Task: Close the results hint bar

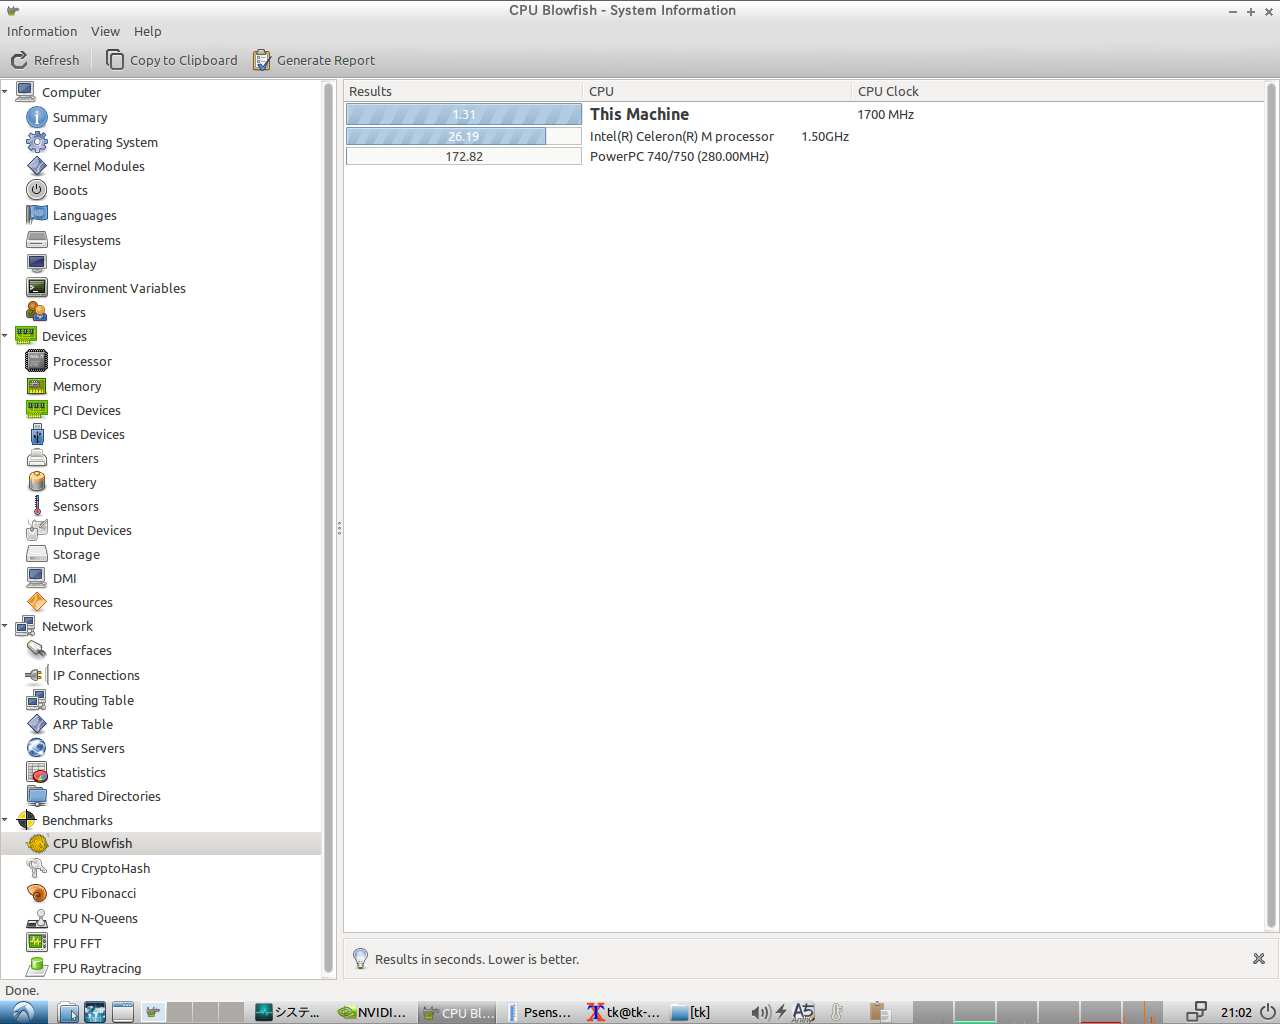Action: click(x=1258, y=959)
